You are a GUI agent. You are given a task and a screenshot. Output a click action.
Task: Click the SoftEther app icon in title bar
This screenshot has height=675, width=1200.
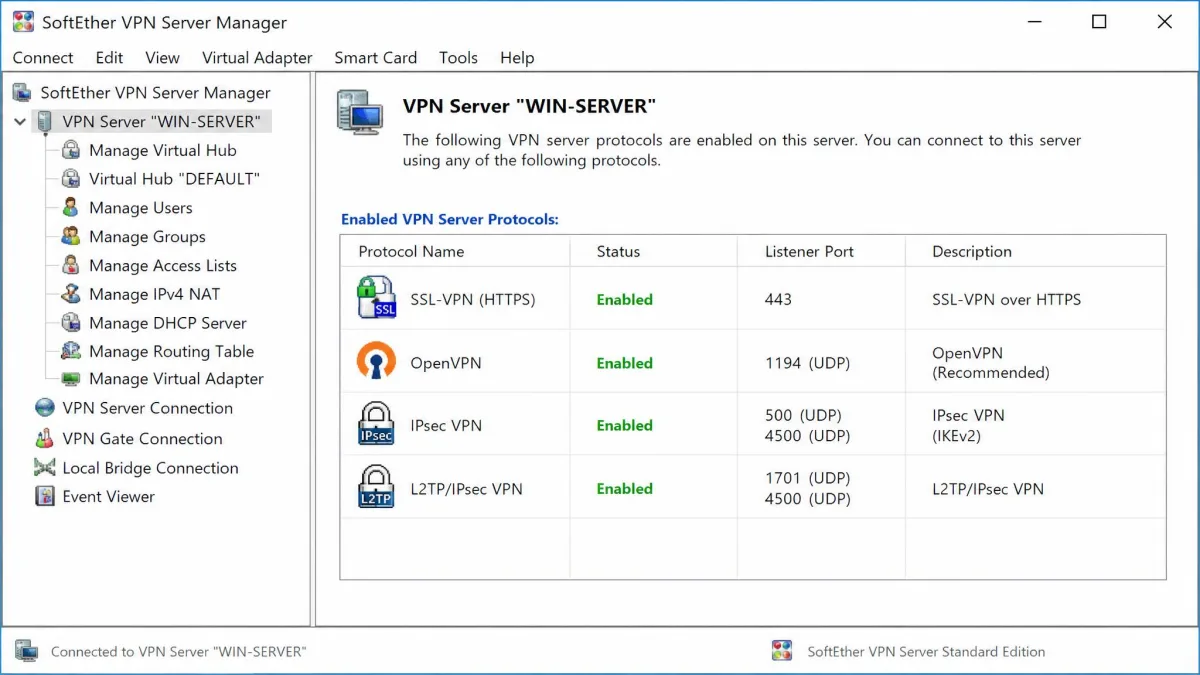(22, 22)
